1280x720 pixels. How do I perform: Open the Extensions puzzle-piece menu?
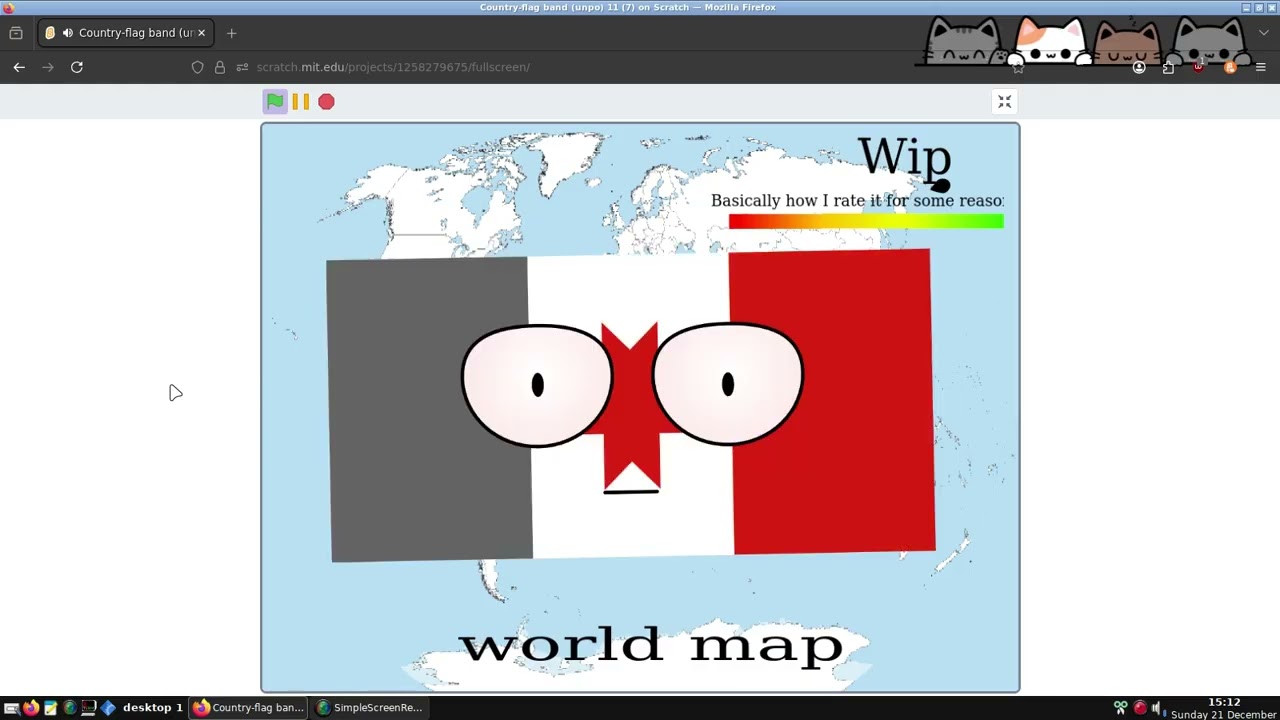[x=1168, y=67]
